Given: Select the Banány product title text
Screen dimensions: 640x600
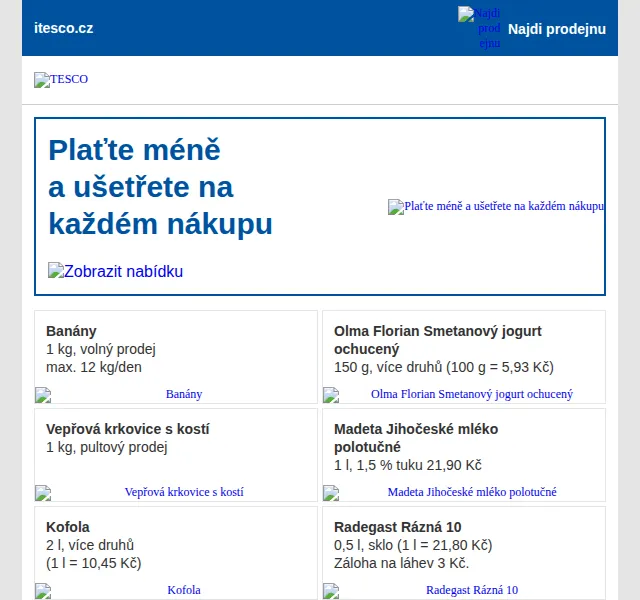Looking at the screenshot, I should (x=71, y=331).
